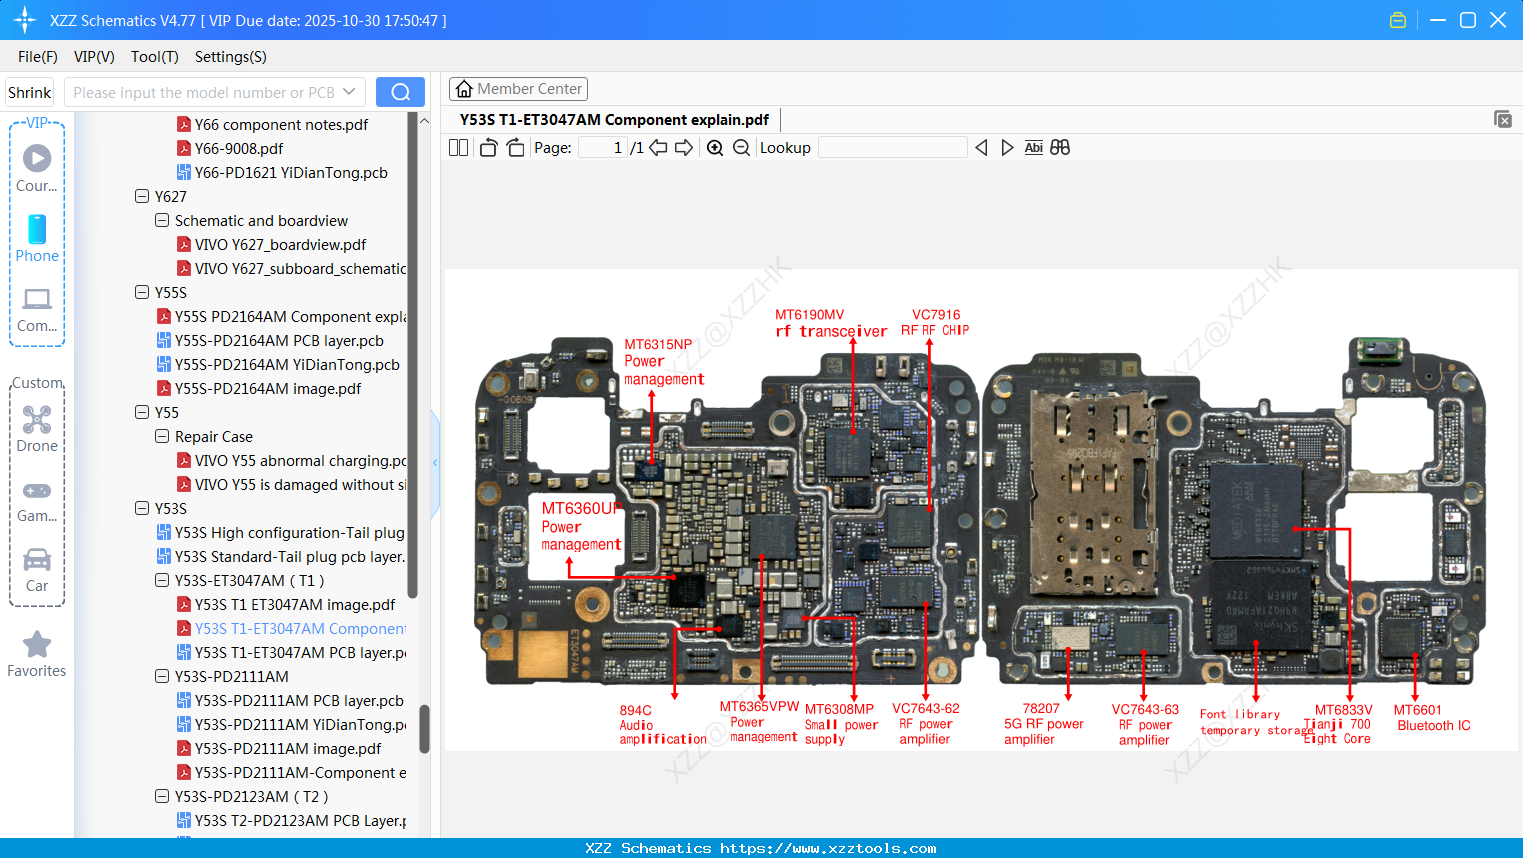Switch to two-page view layout
This screenshot has width=1523, height=858.
(458, 147)
